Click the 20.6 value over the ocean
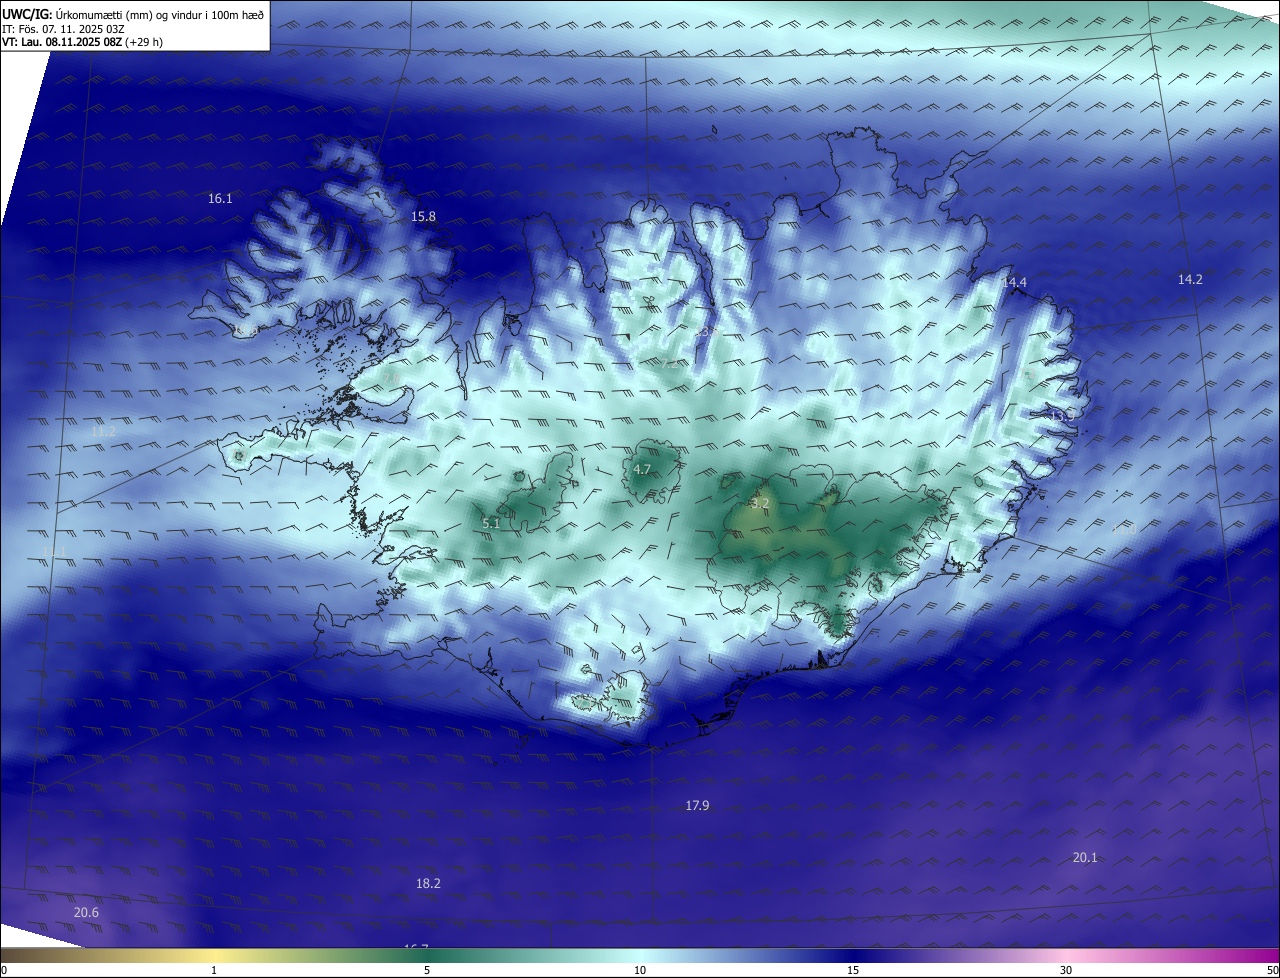 click(x=86, y=913)
